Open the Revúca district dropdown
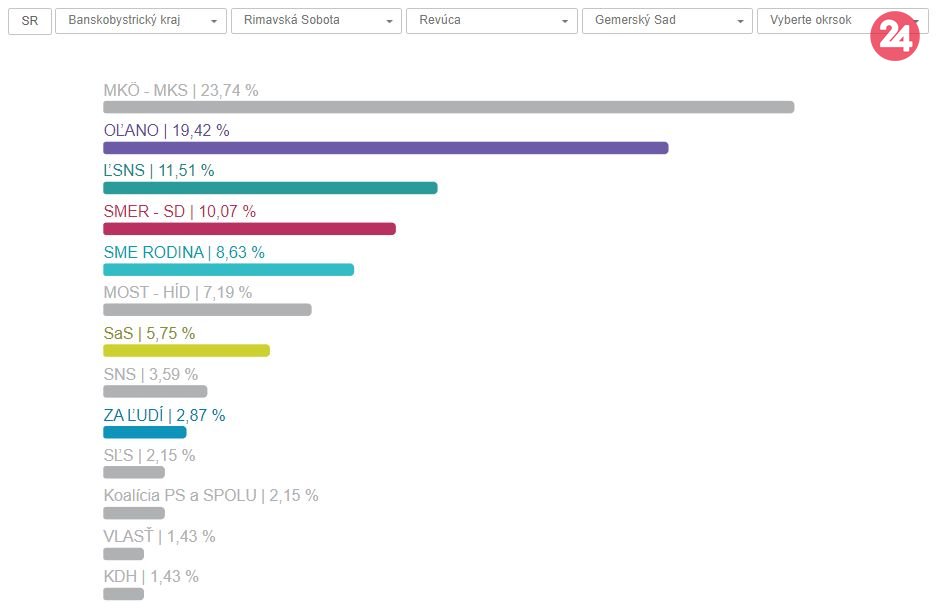This screenshot has width=938, height=615. pyautogui.click(x=492, y=21)
